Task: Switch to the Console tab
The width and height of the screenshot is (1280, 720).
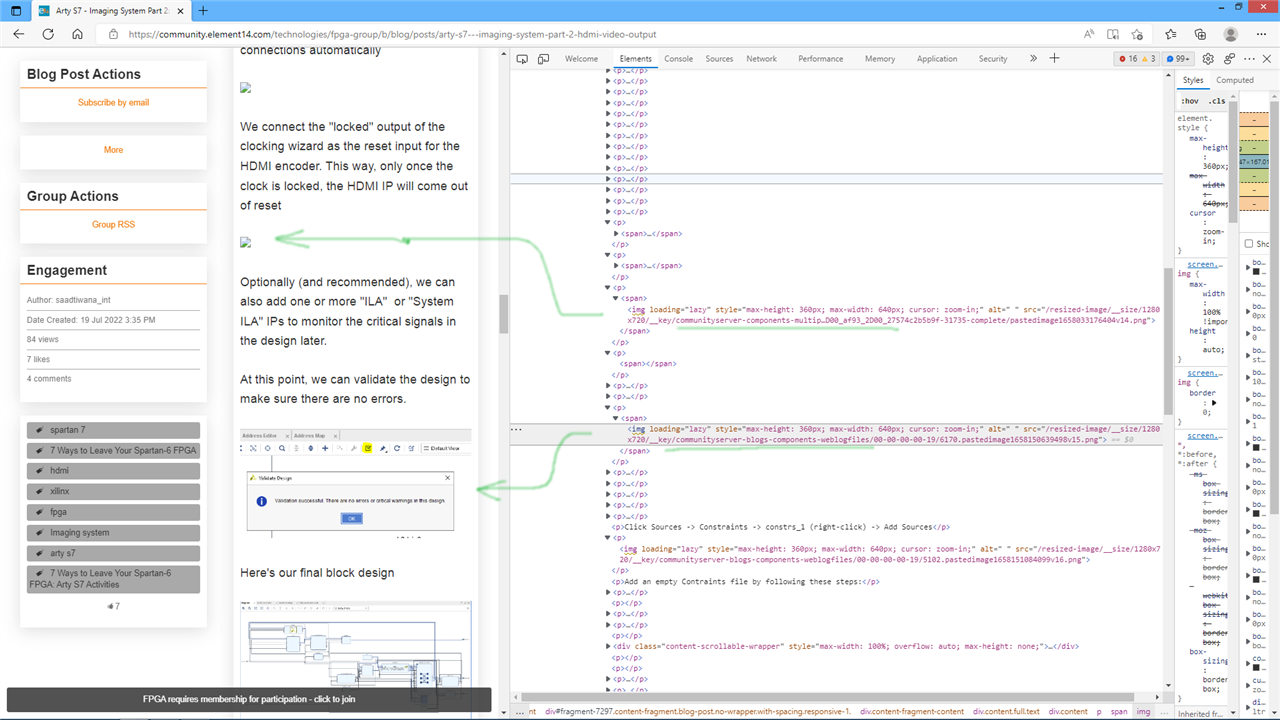Action: tap(678, 59)
